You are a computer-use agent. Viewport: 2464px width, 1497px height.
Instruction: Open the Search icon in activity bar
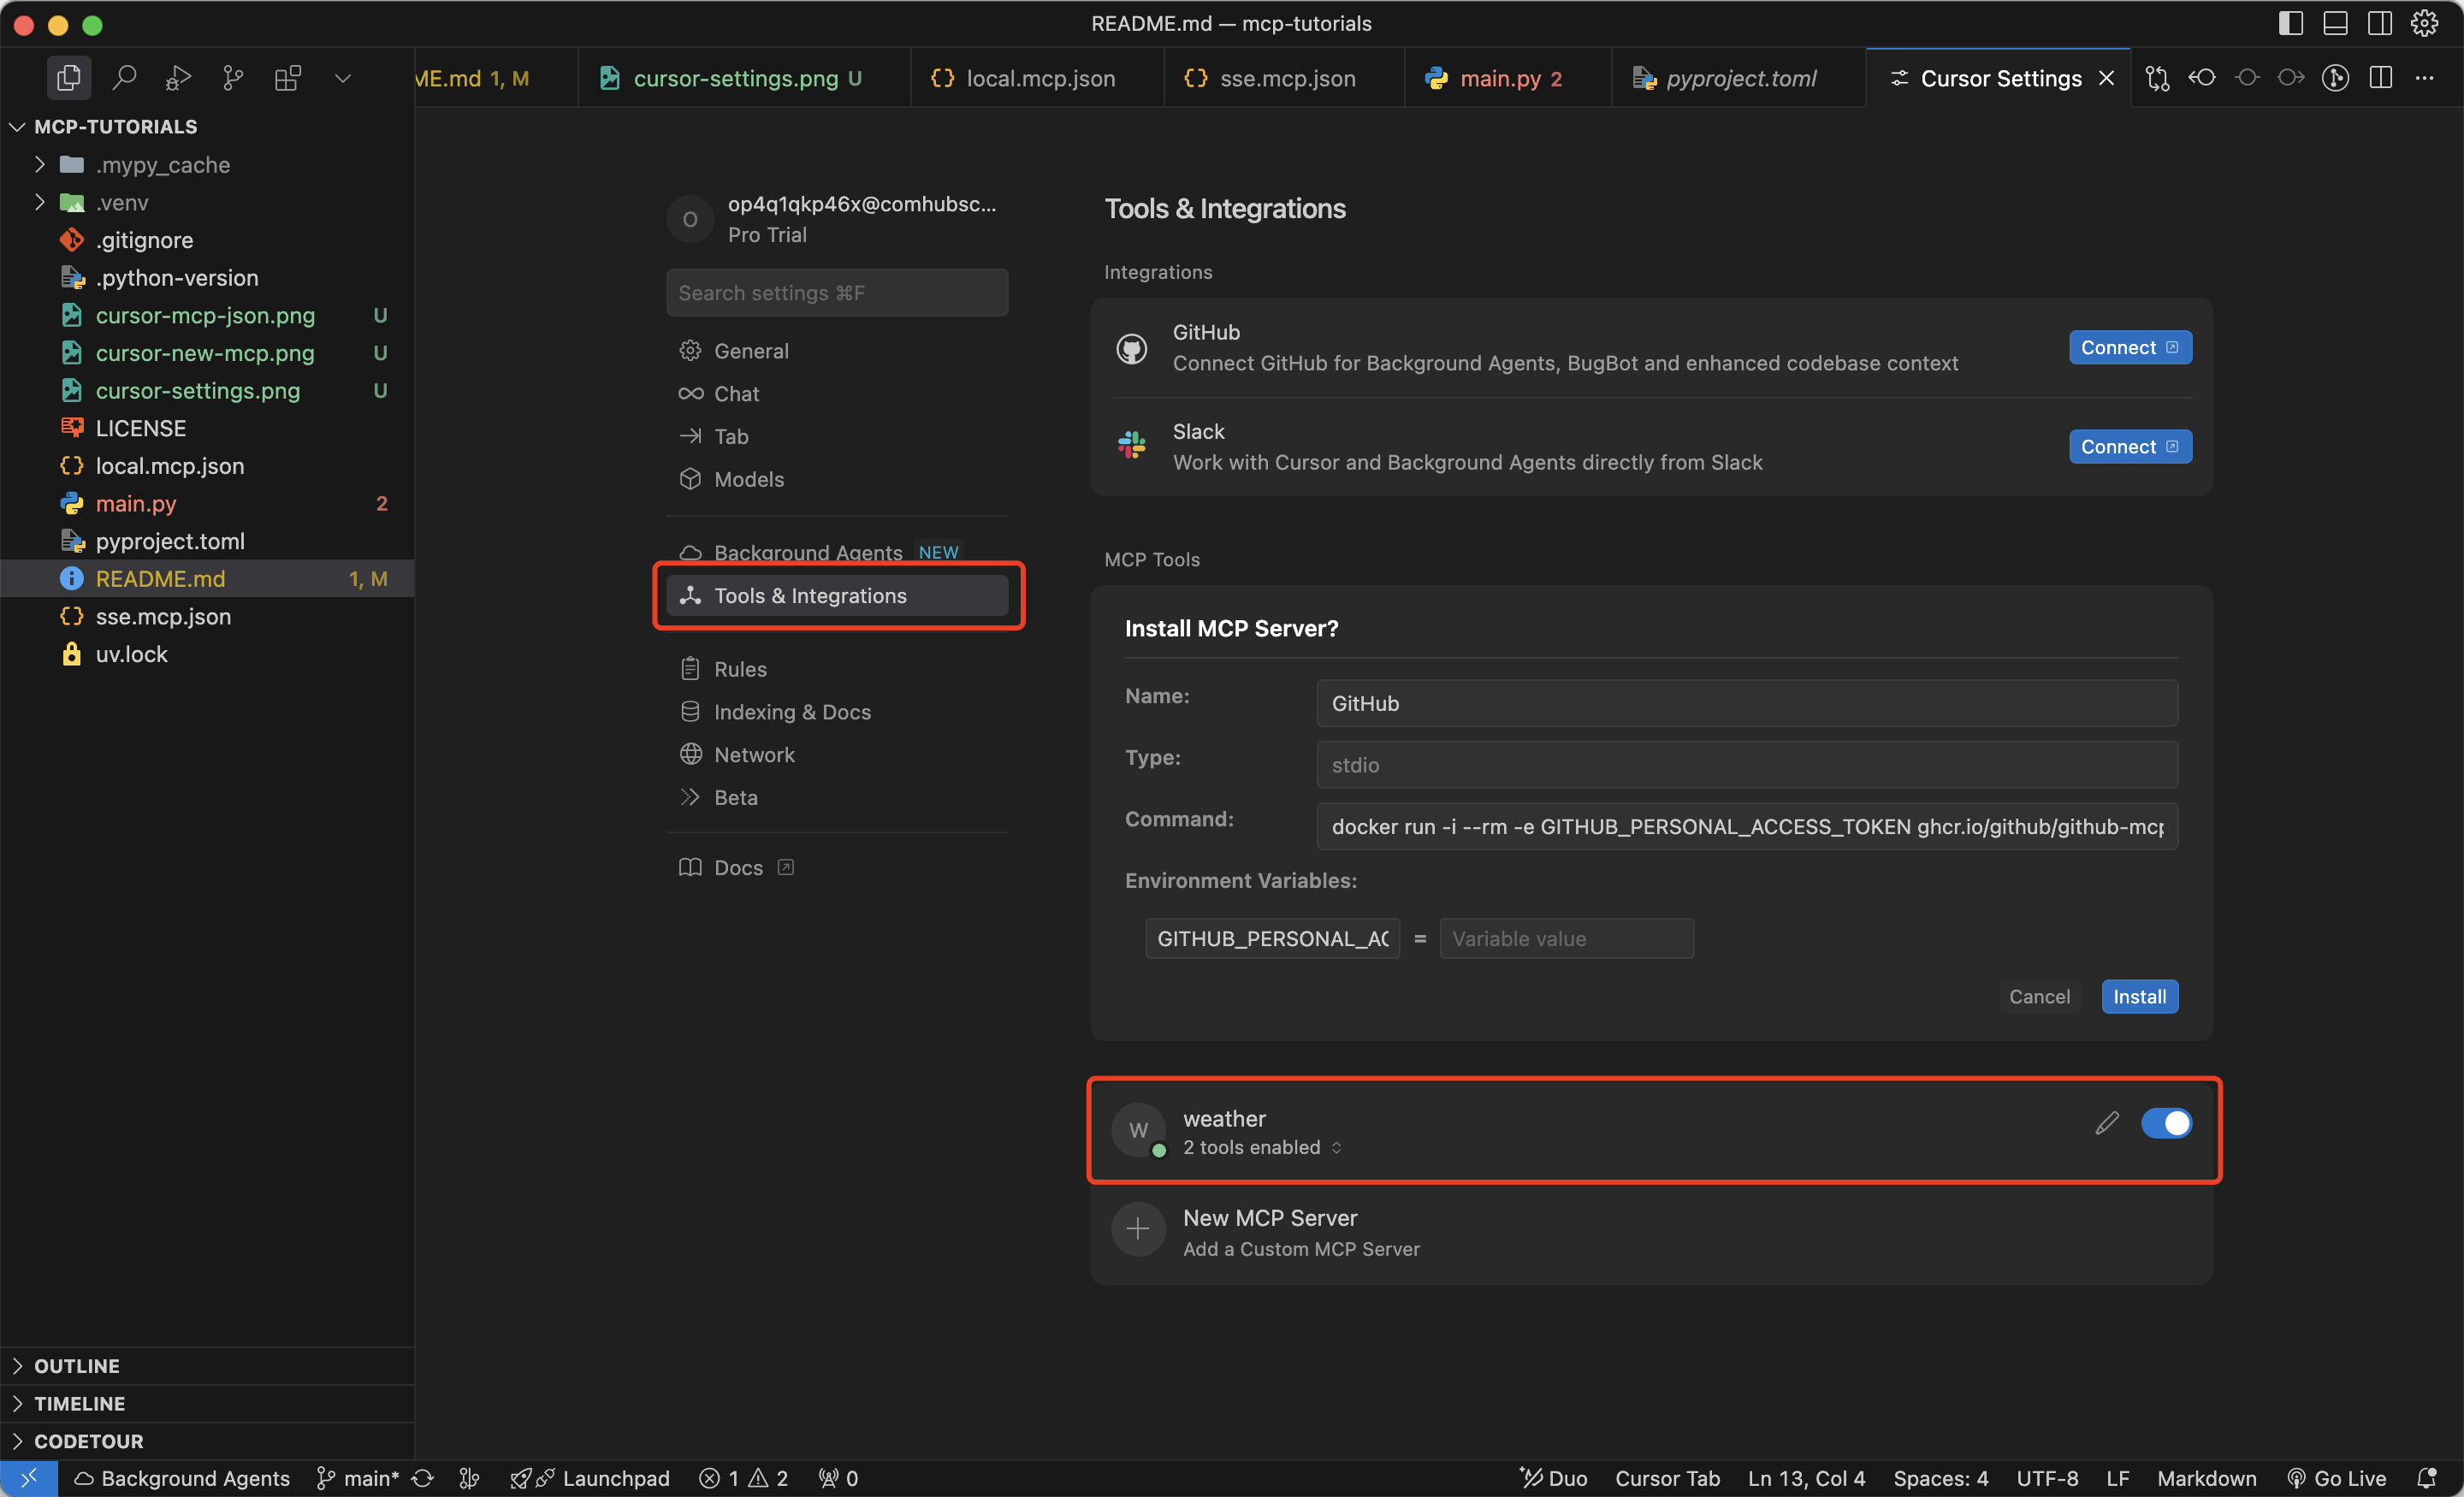pyautogui.click(x=124, y=78)
